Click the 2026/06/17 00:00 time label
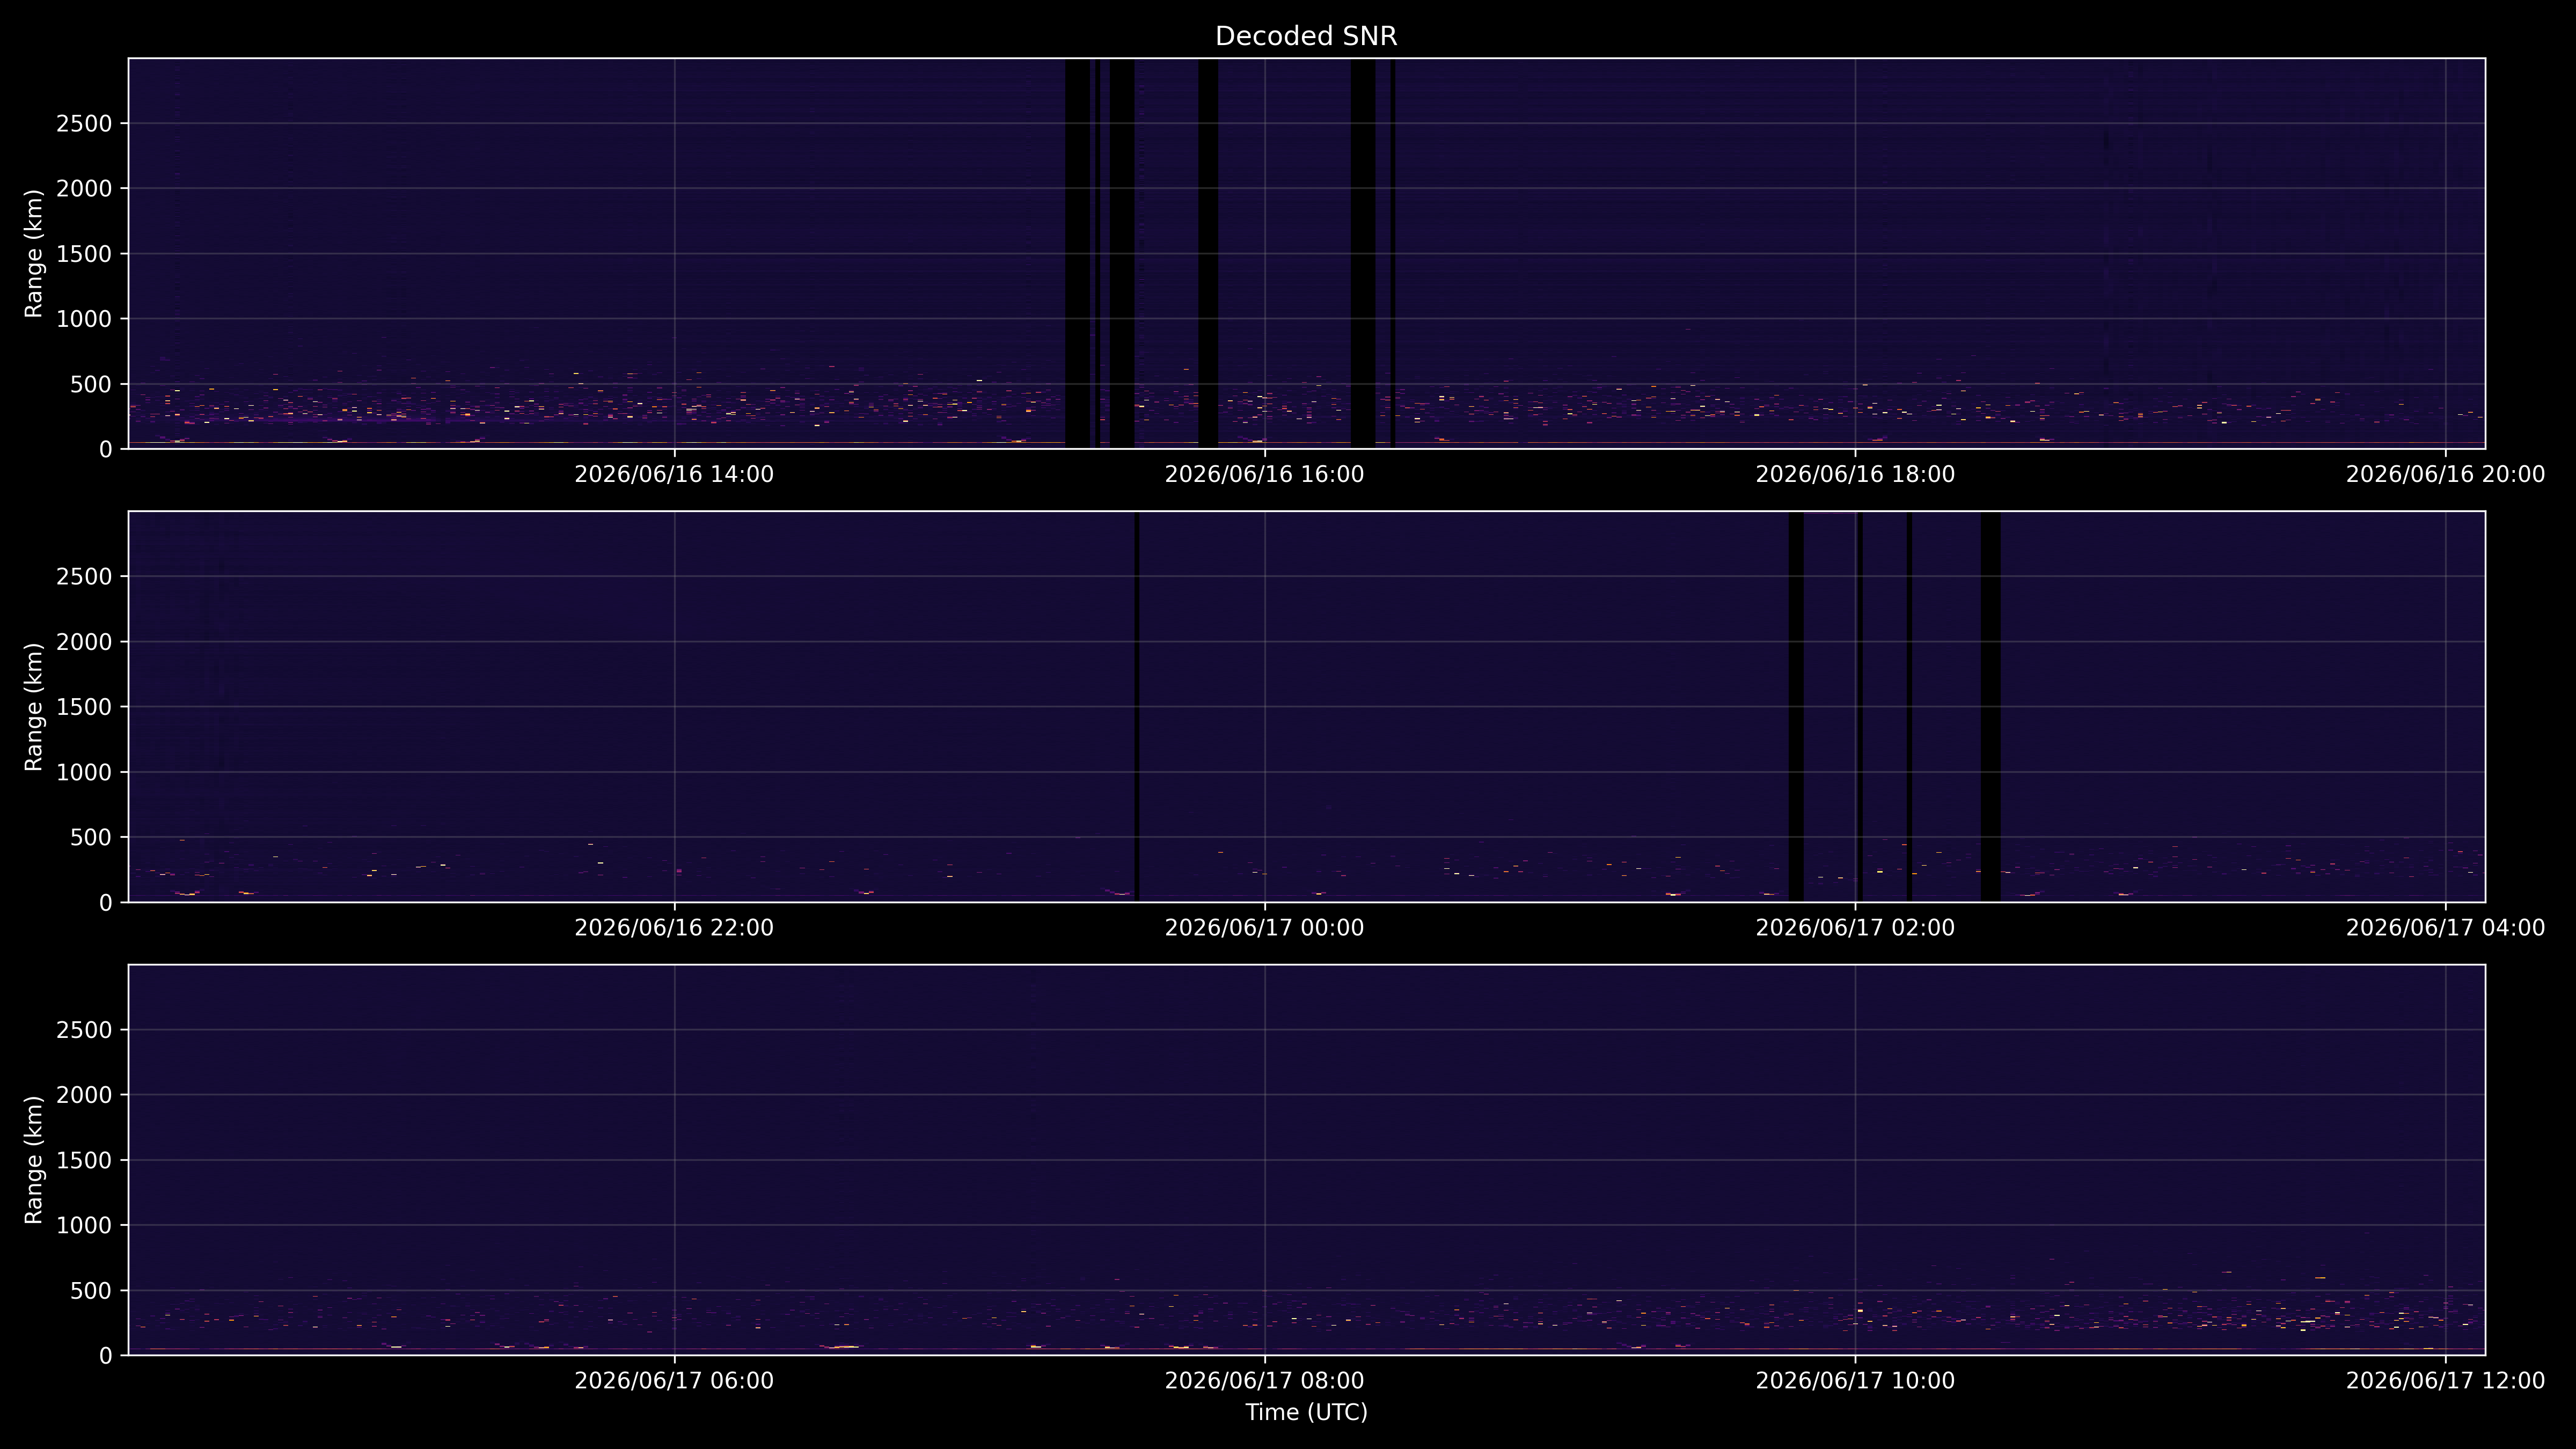 coord(1264,927)
